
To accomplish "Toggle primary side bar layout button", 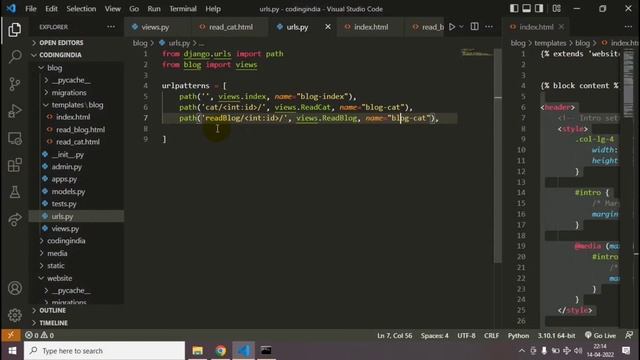I will (514, 8).
